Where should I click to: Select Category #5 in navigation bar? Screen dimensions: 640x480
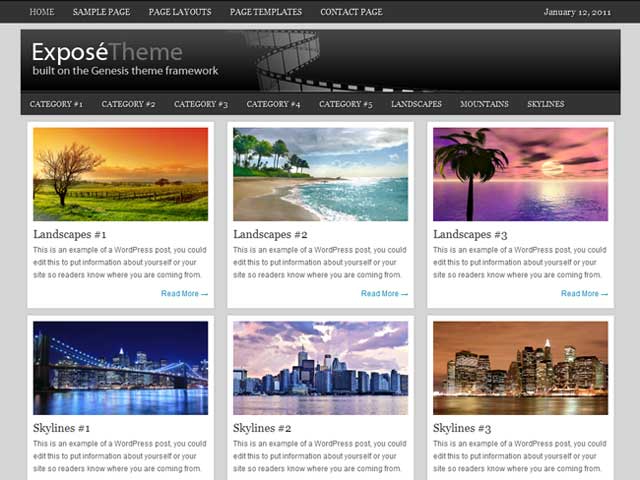[x=346, y=104]
